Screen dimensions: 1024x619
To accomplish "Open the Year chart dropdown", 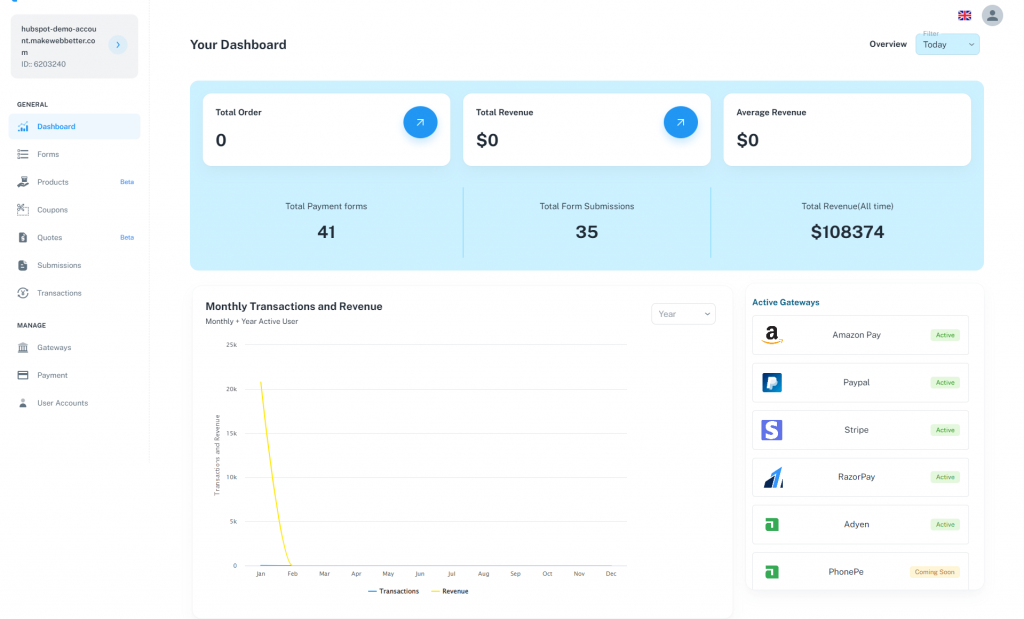I will click(x=683, y=314).
